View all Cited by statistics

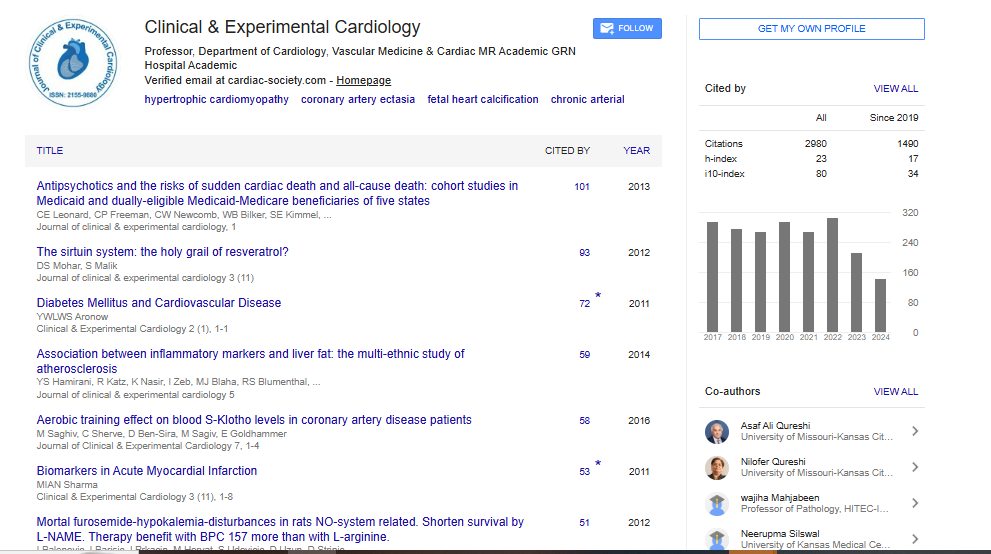[x=895, y=89]
